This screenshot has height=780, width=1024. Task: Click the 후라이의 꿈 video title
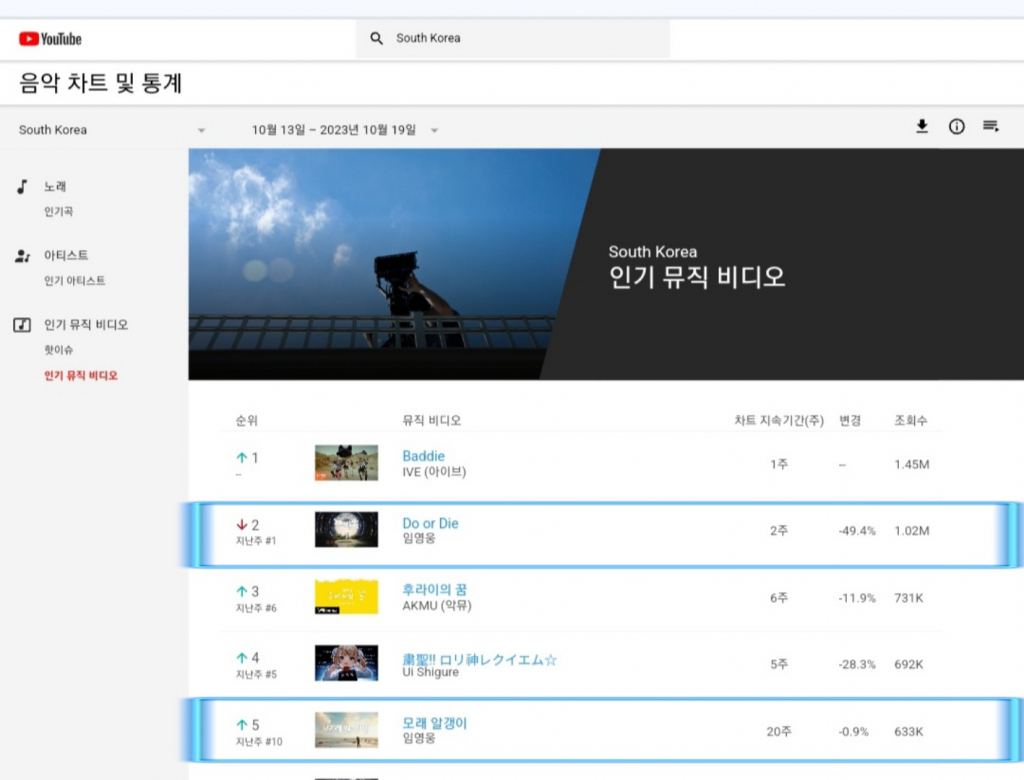tap(436, 590)
